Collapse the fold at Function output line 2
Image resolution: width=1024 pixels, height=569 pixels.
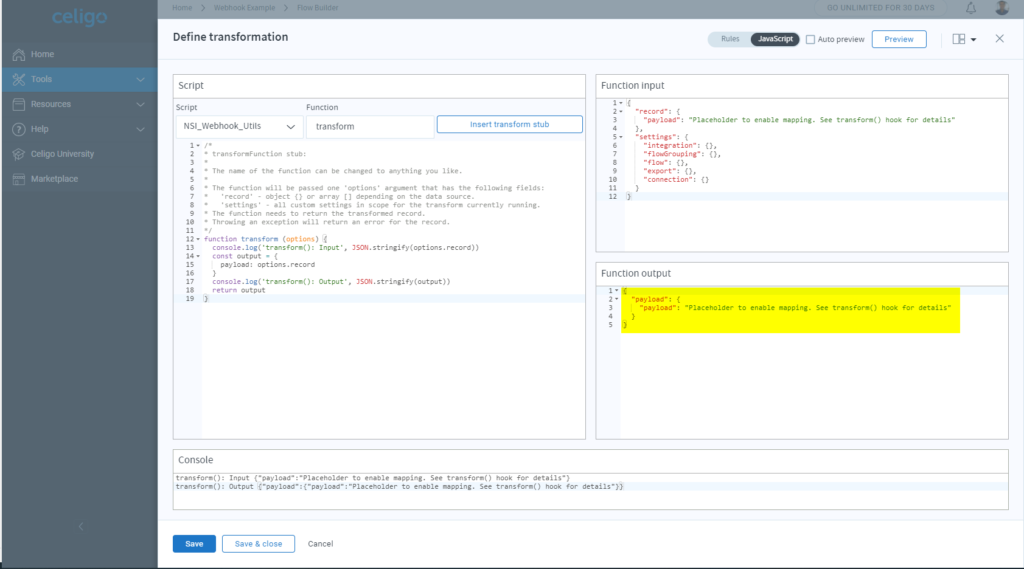click(616, 299)
